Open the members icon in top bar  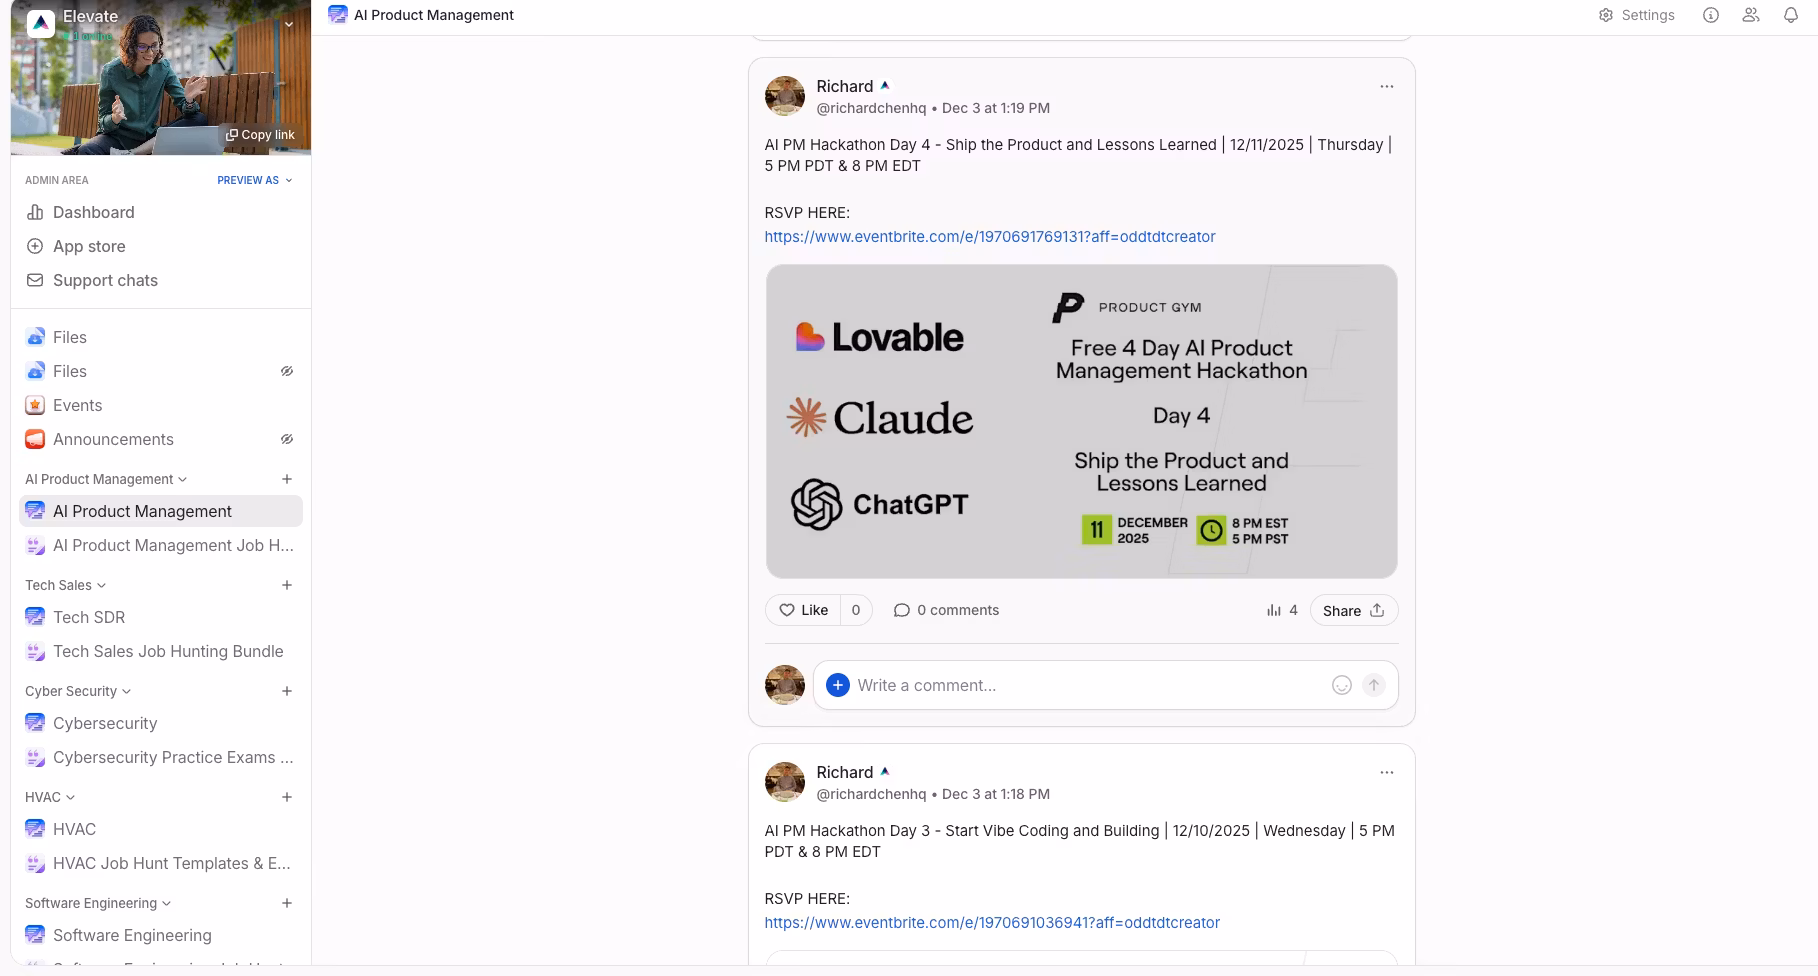coord(1750,15)
